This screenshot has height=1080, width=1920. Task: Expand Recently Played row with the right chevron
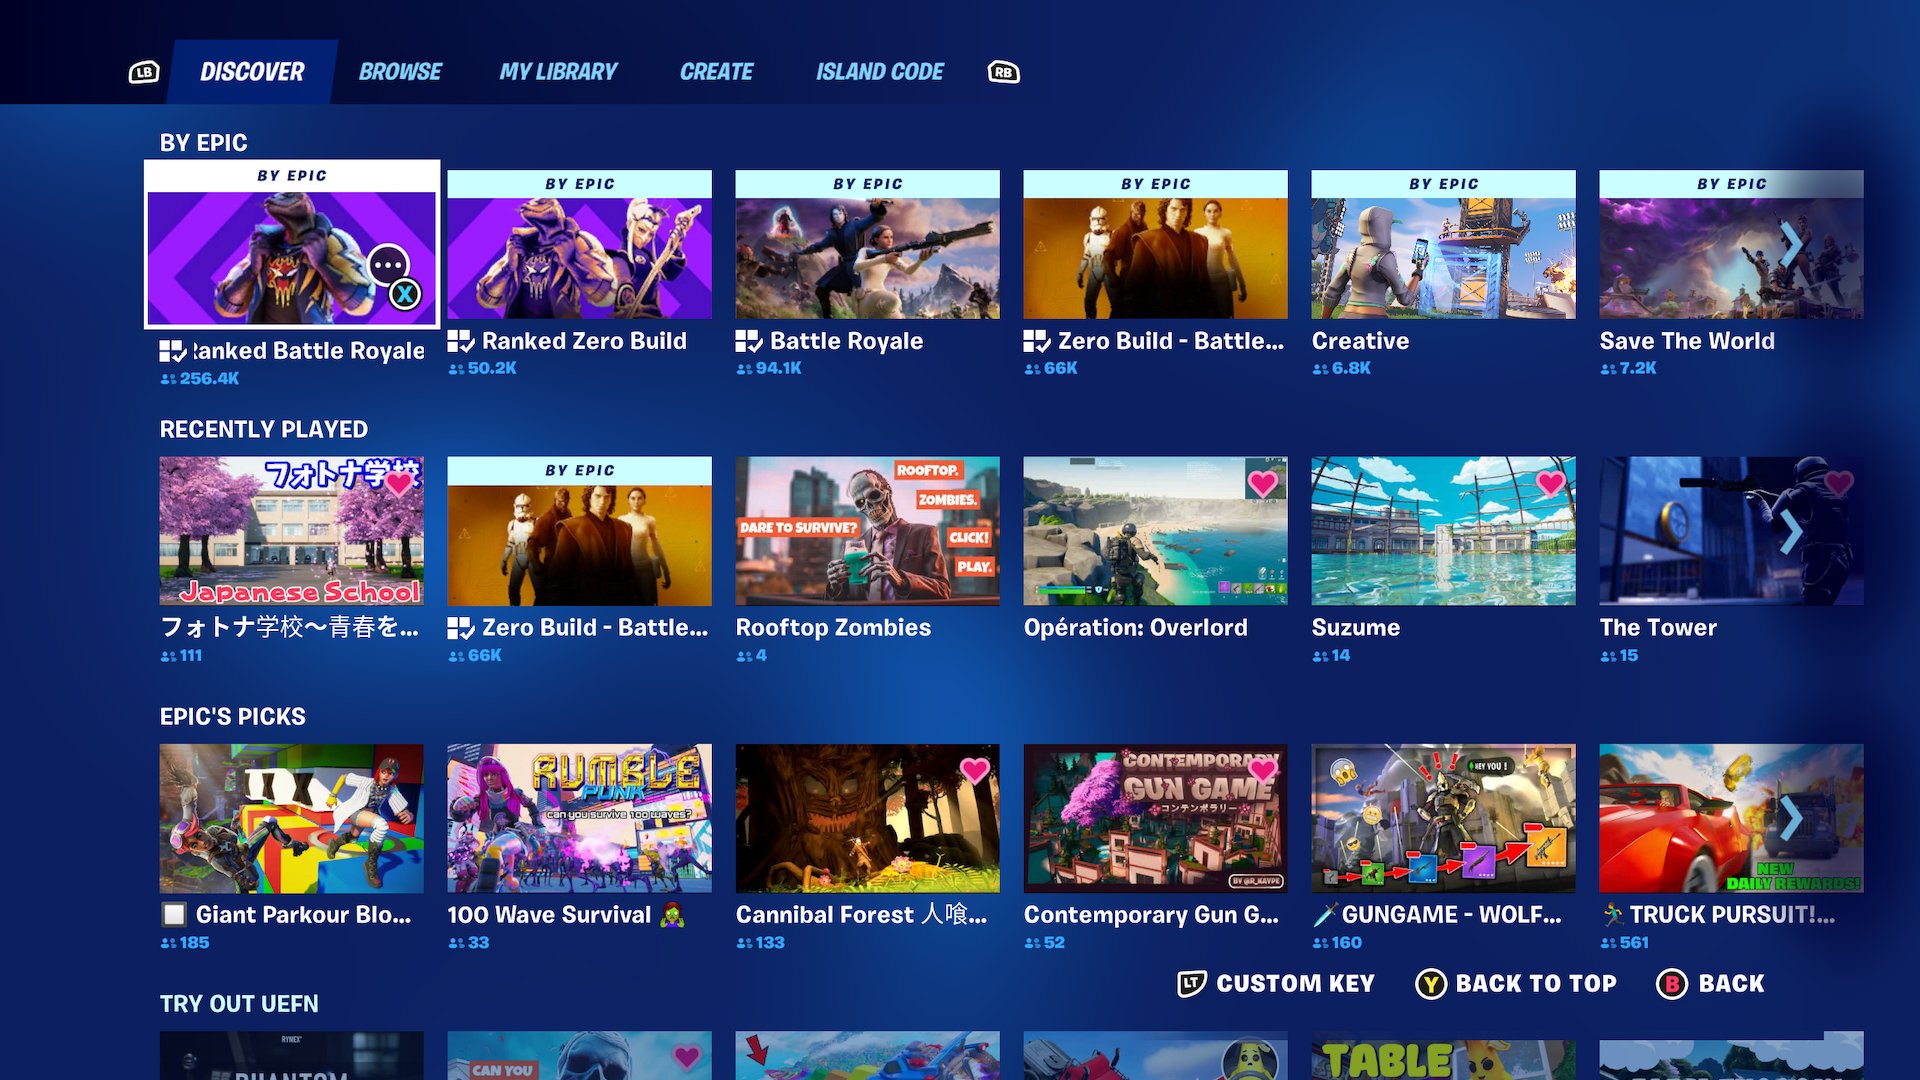1791,532
